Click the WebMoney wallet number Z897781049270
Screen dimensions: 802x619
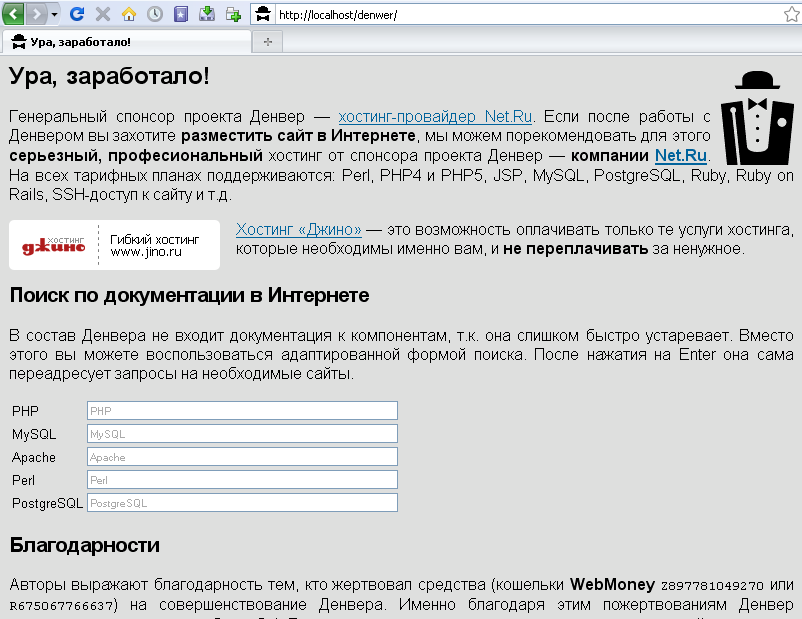712,585
